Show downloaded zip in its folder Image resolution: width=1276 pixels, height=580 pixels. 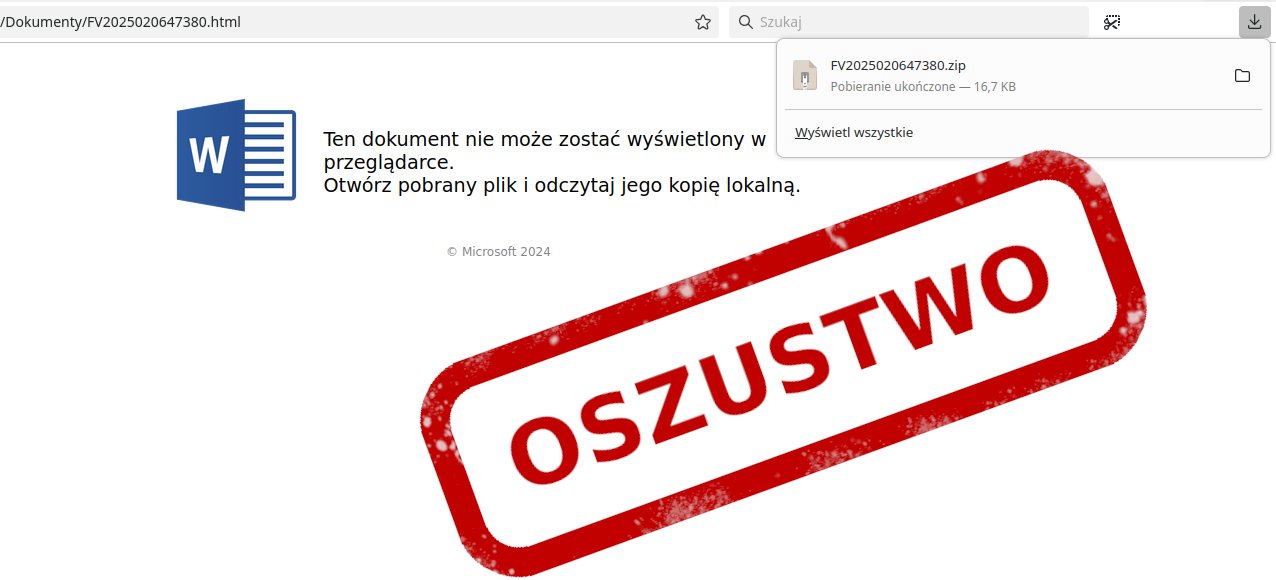pyautogui.click(x=1242, y=76)
